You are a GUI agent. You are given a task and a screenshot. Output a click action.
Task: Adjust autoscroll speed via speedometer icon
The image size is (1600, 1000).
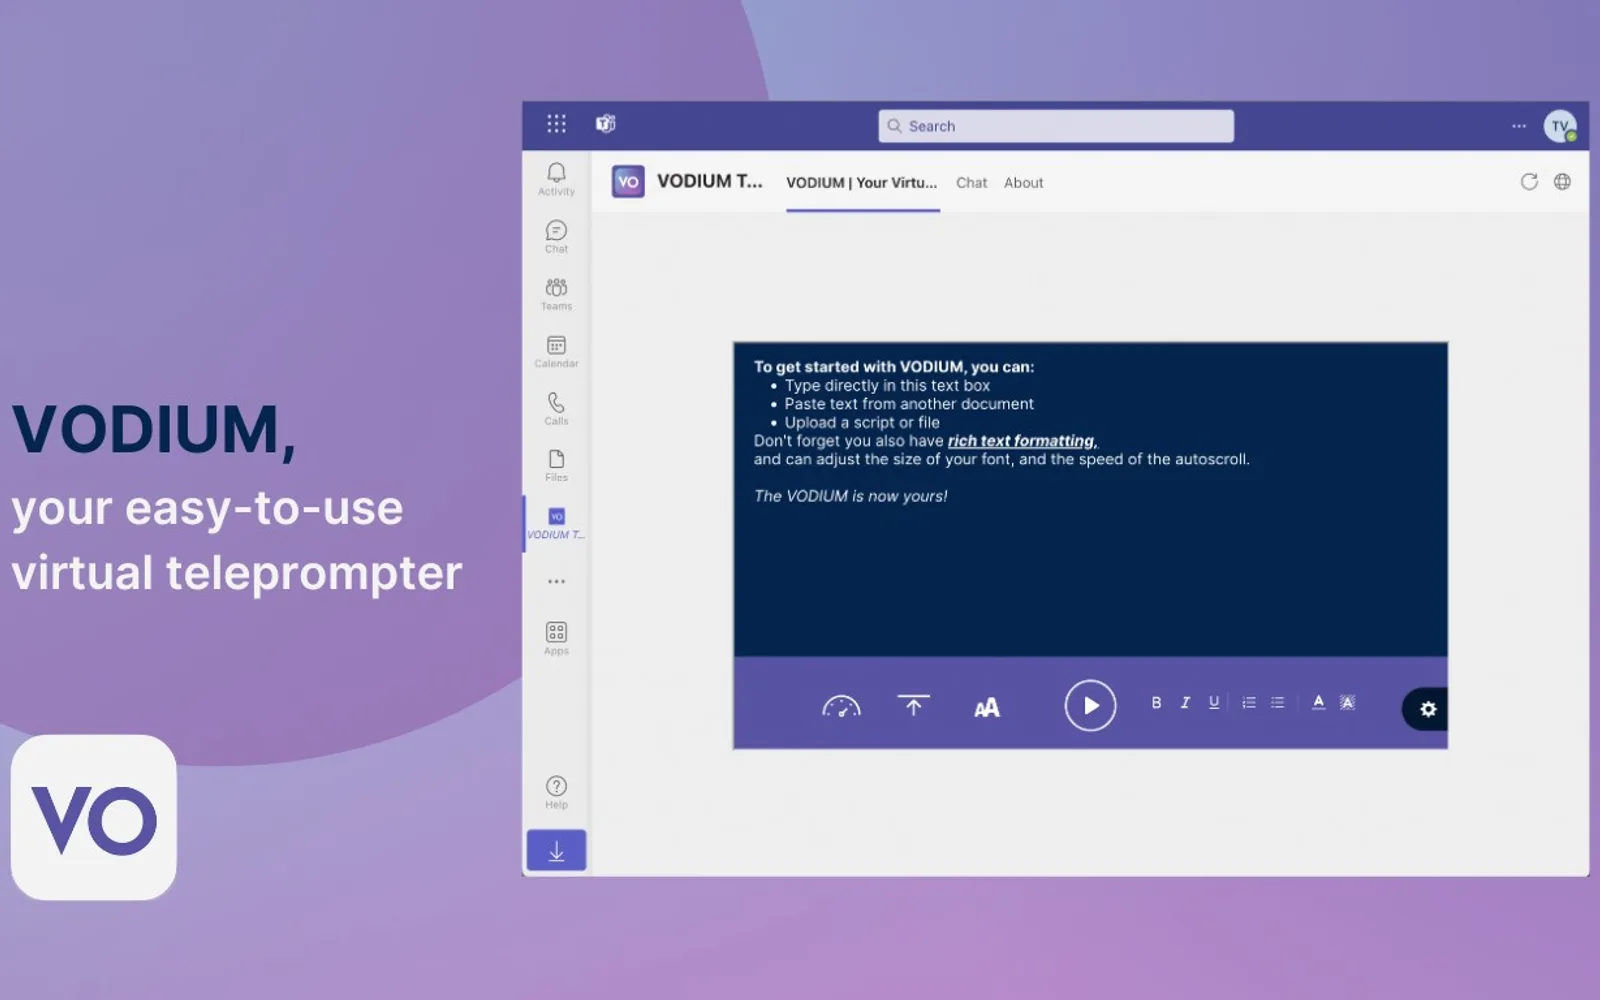(x=841, y=707)
